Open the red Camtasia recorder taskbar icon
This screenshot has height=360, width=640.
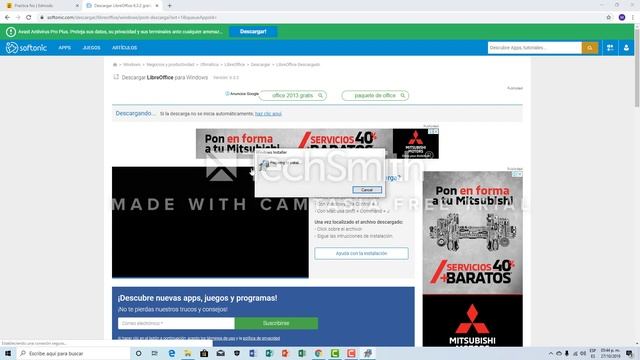[351, 353]
